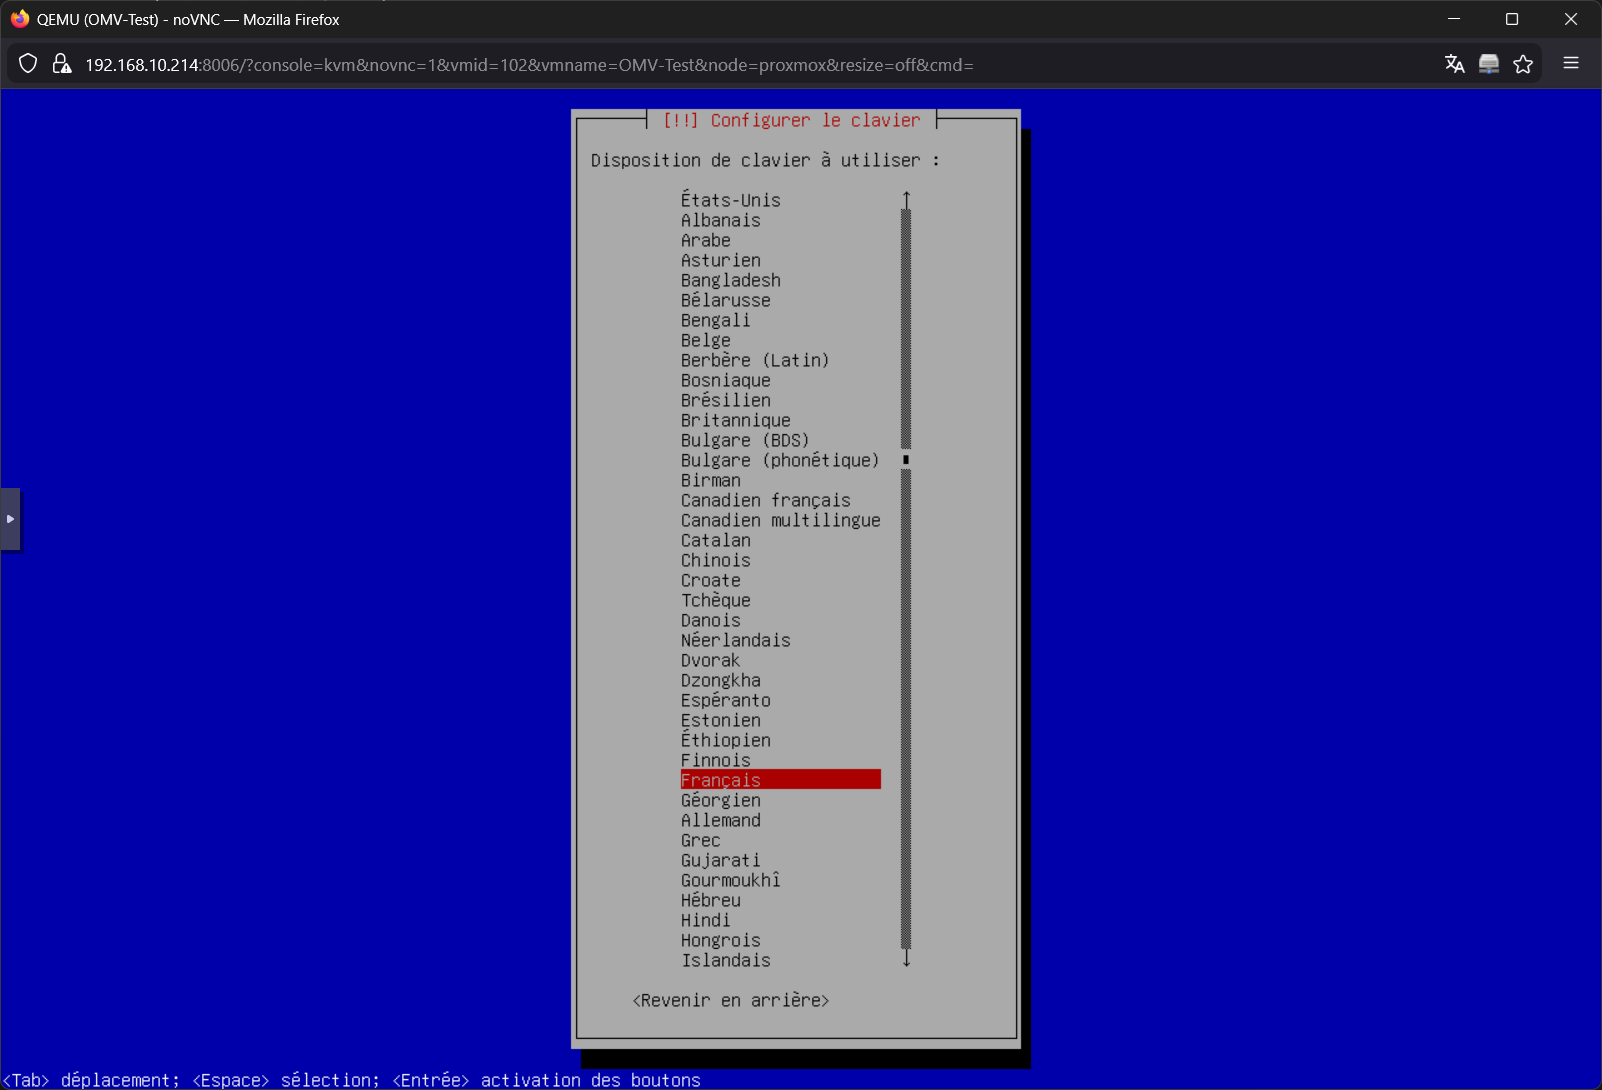Image resolution: width=1602 pixels, height=1090 pixels.
Task: Select Islandais keyboard layout
Action: [x=726, y=960]
